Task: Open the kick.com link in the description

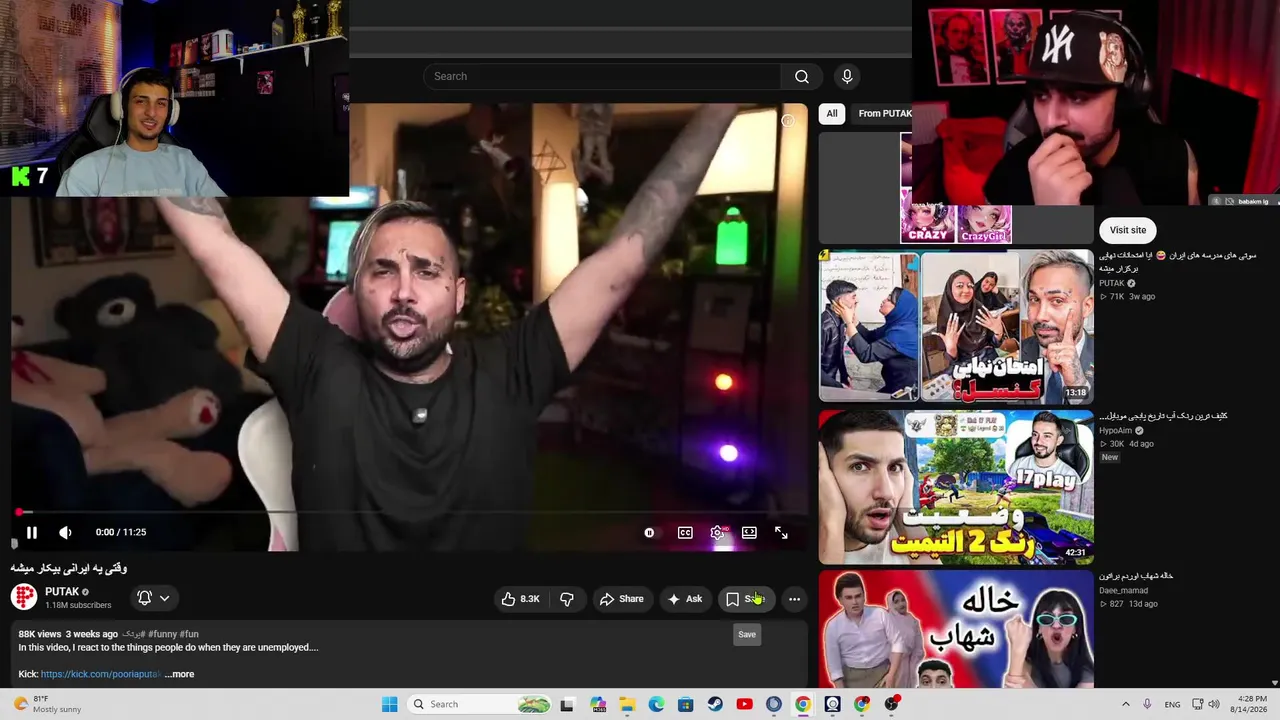Action: [x=100, y=674]
